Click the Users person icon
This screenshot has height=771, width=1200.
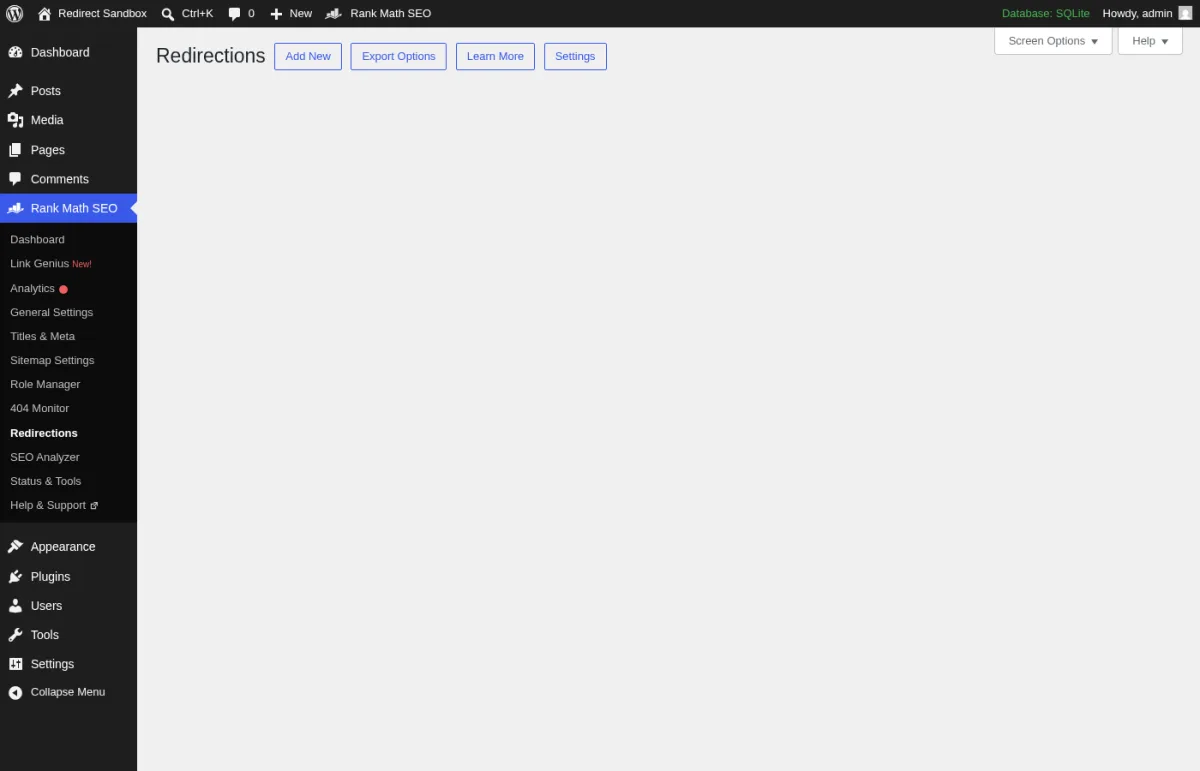[15, 606]
